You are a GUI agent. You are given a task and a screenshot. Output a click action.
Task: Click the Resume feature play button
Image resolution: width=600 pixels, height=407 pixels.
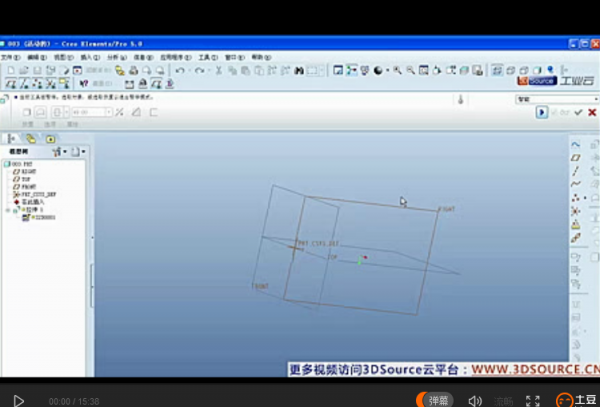coord(541,112)
